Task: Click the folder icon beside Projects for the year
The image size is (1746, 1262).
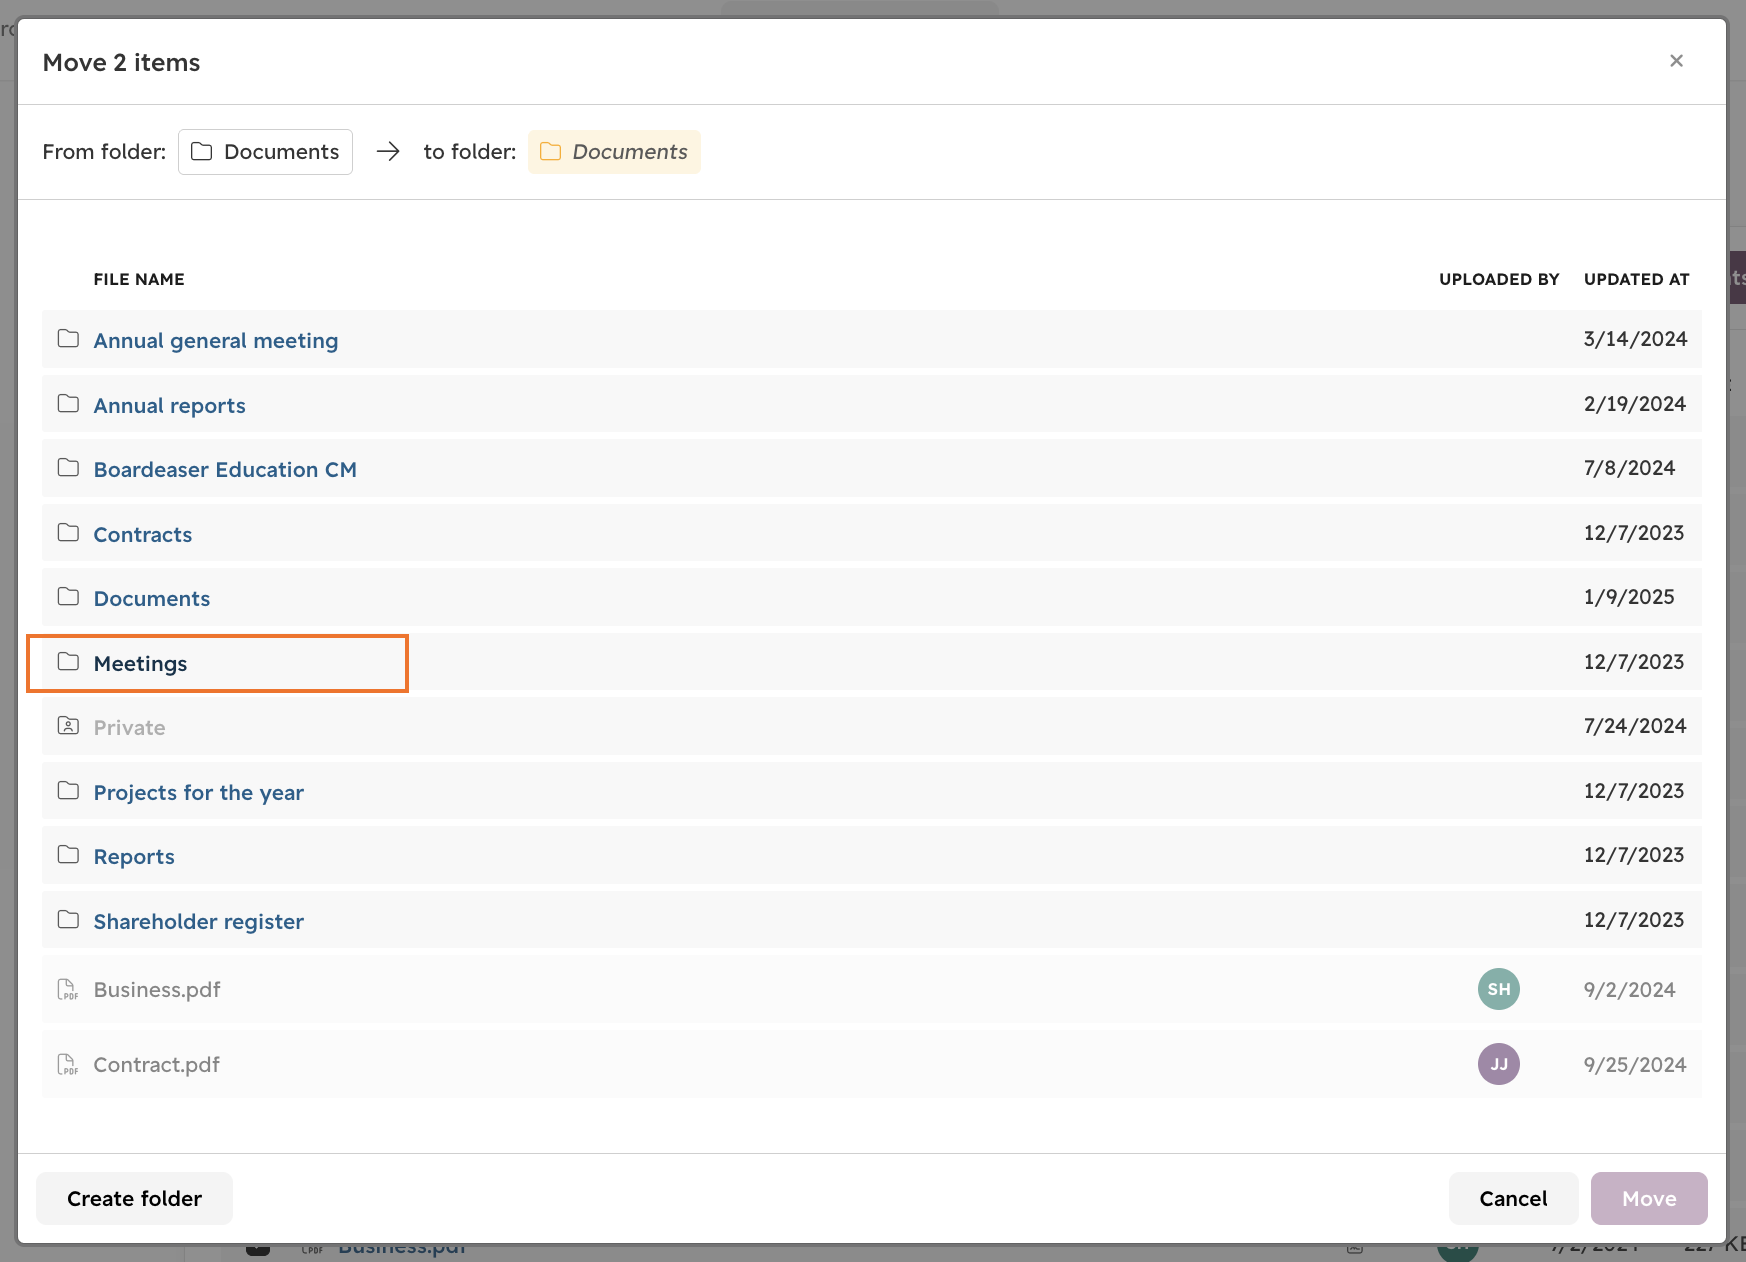Action: [68, 791]
